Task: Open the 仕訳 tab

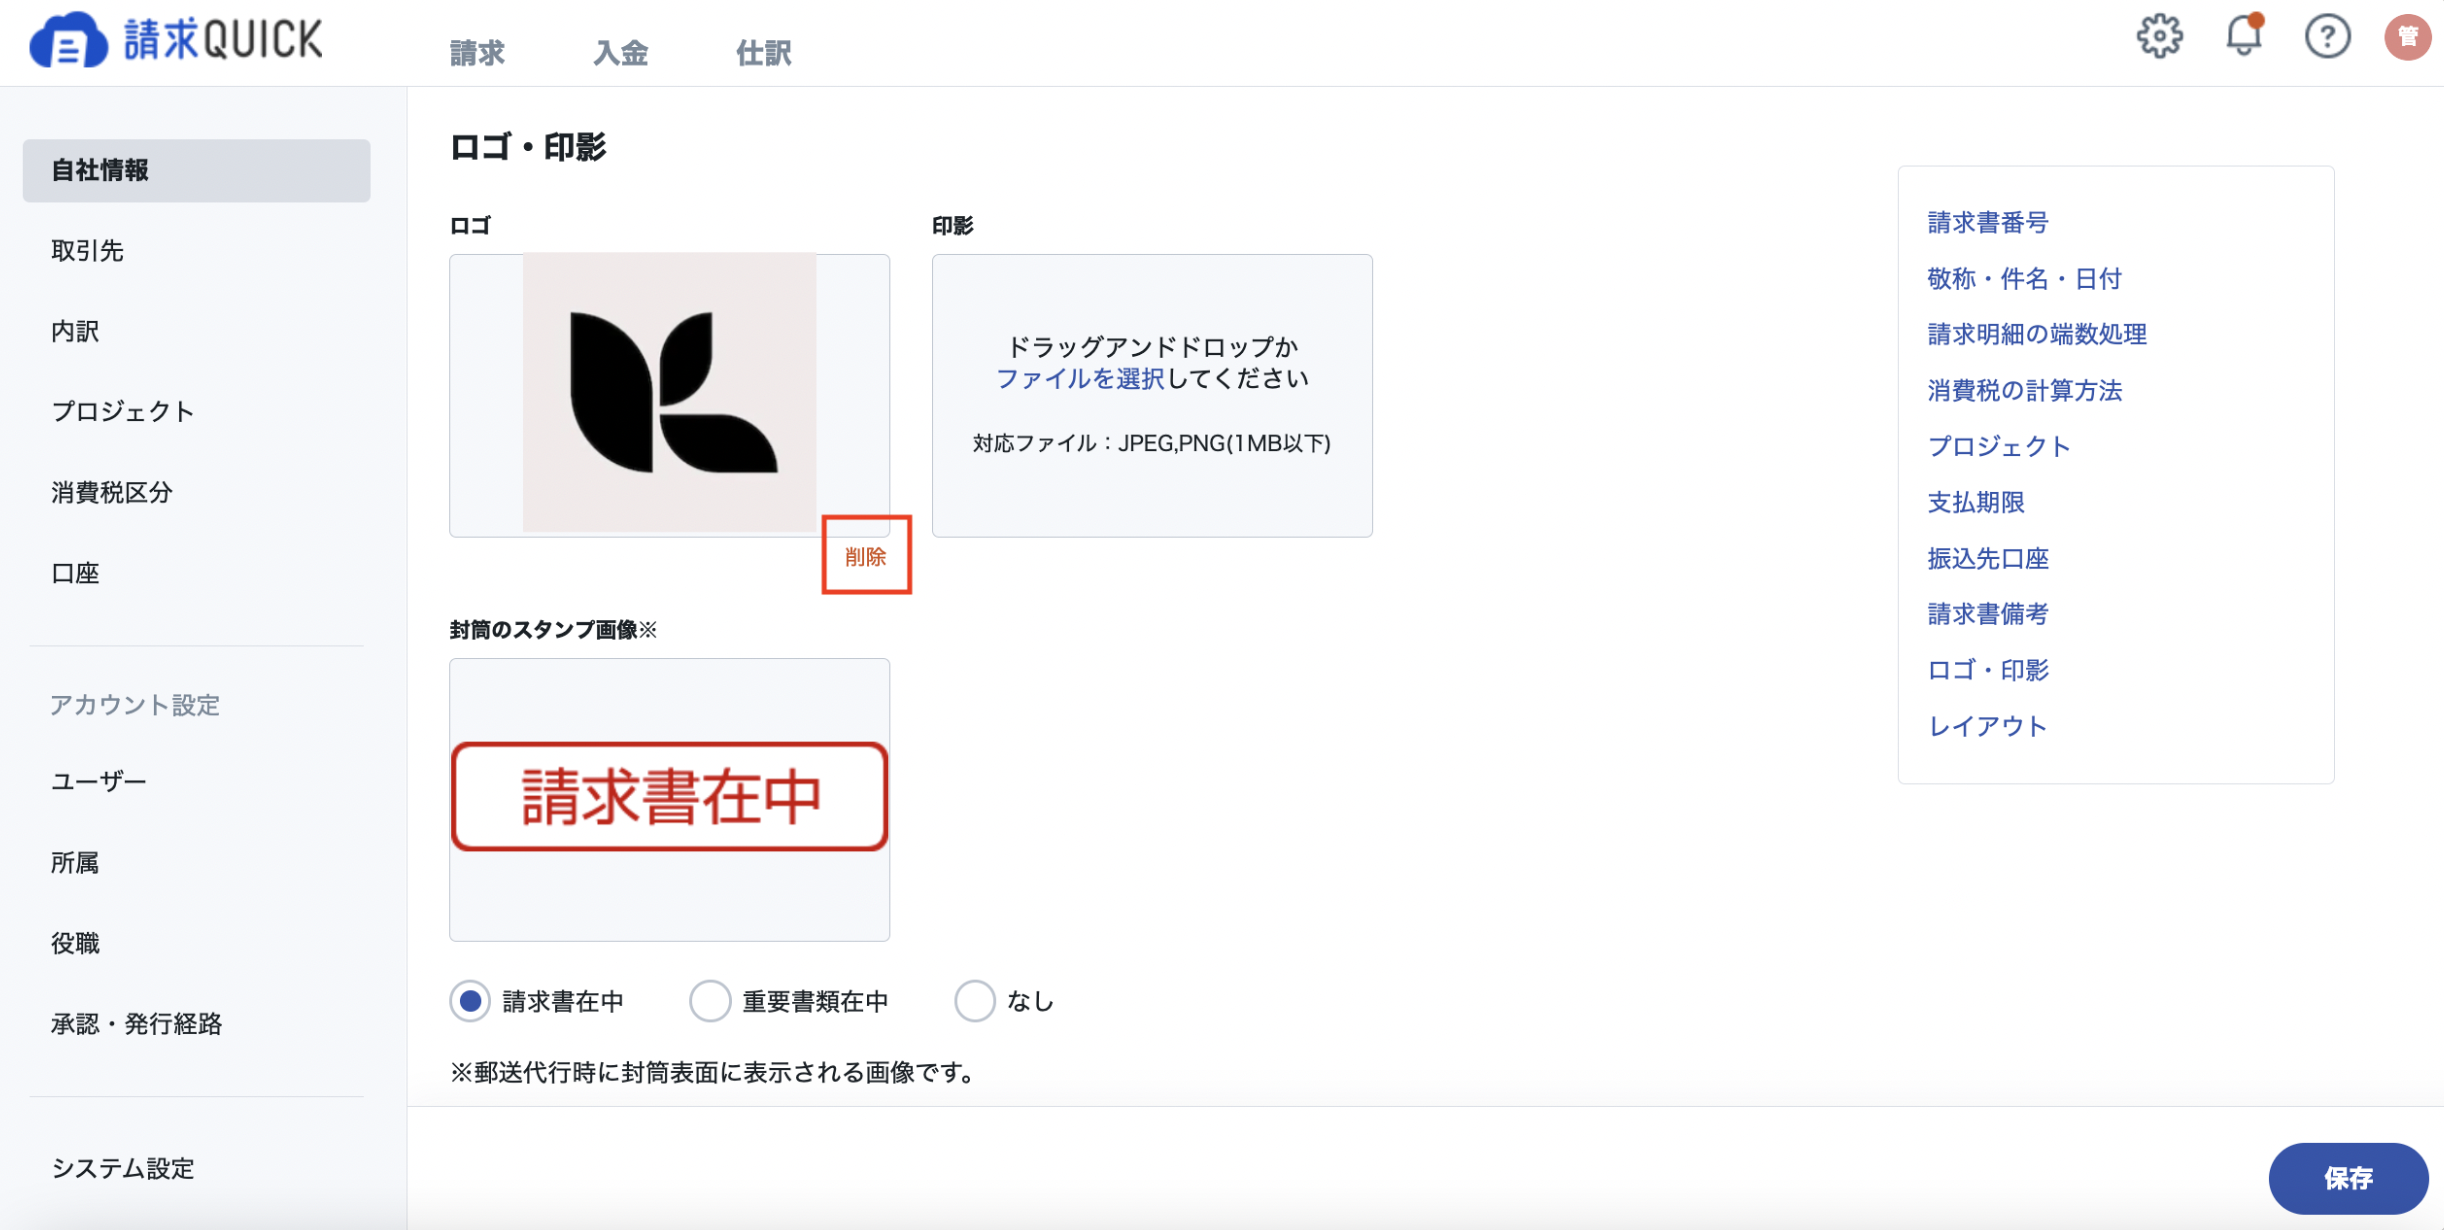Action: pyautogui.click(x=763, y=52)
